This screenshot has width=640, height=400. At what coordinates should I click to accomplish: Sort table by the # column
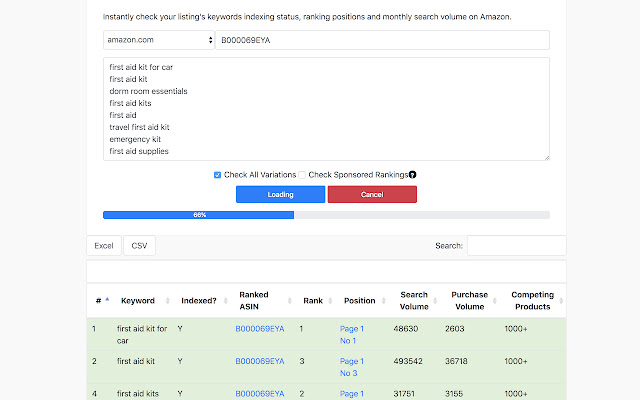tap(99, 300)
